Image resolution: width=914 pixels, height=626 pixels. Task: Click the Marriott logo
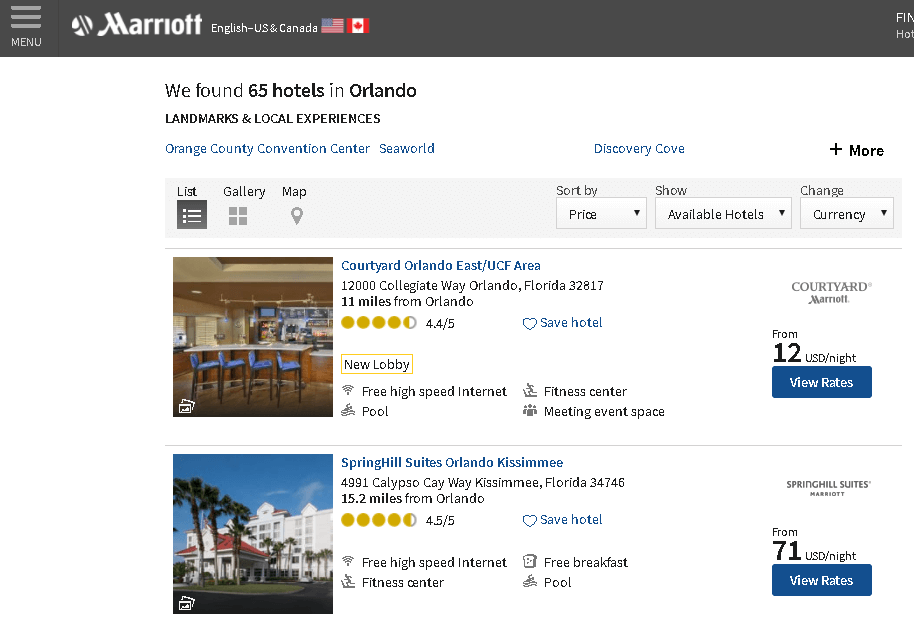point(137,25)
